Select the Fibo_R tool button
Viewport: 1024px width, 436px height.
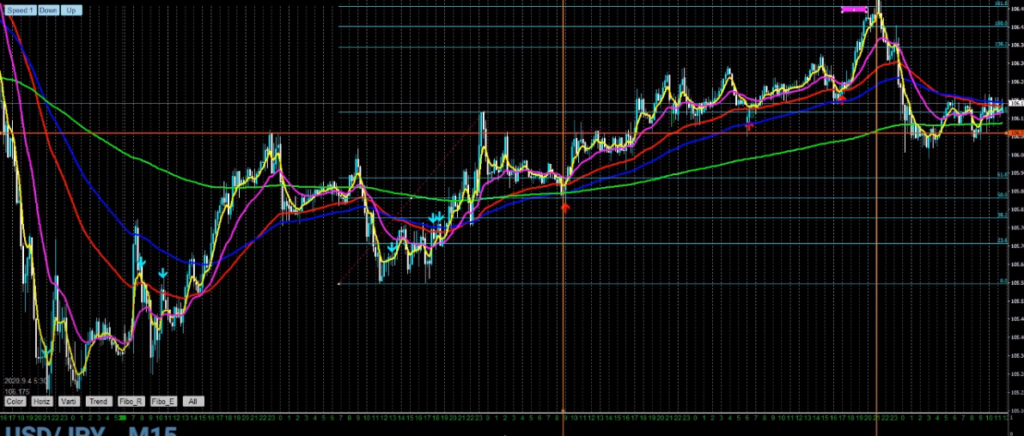point(131,401)
